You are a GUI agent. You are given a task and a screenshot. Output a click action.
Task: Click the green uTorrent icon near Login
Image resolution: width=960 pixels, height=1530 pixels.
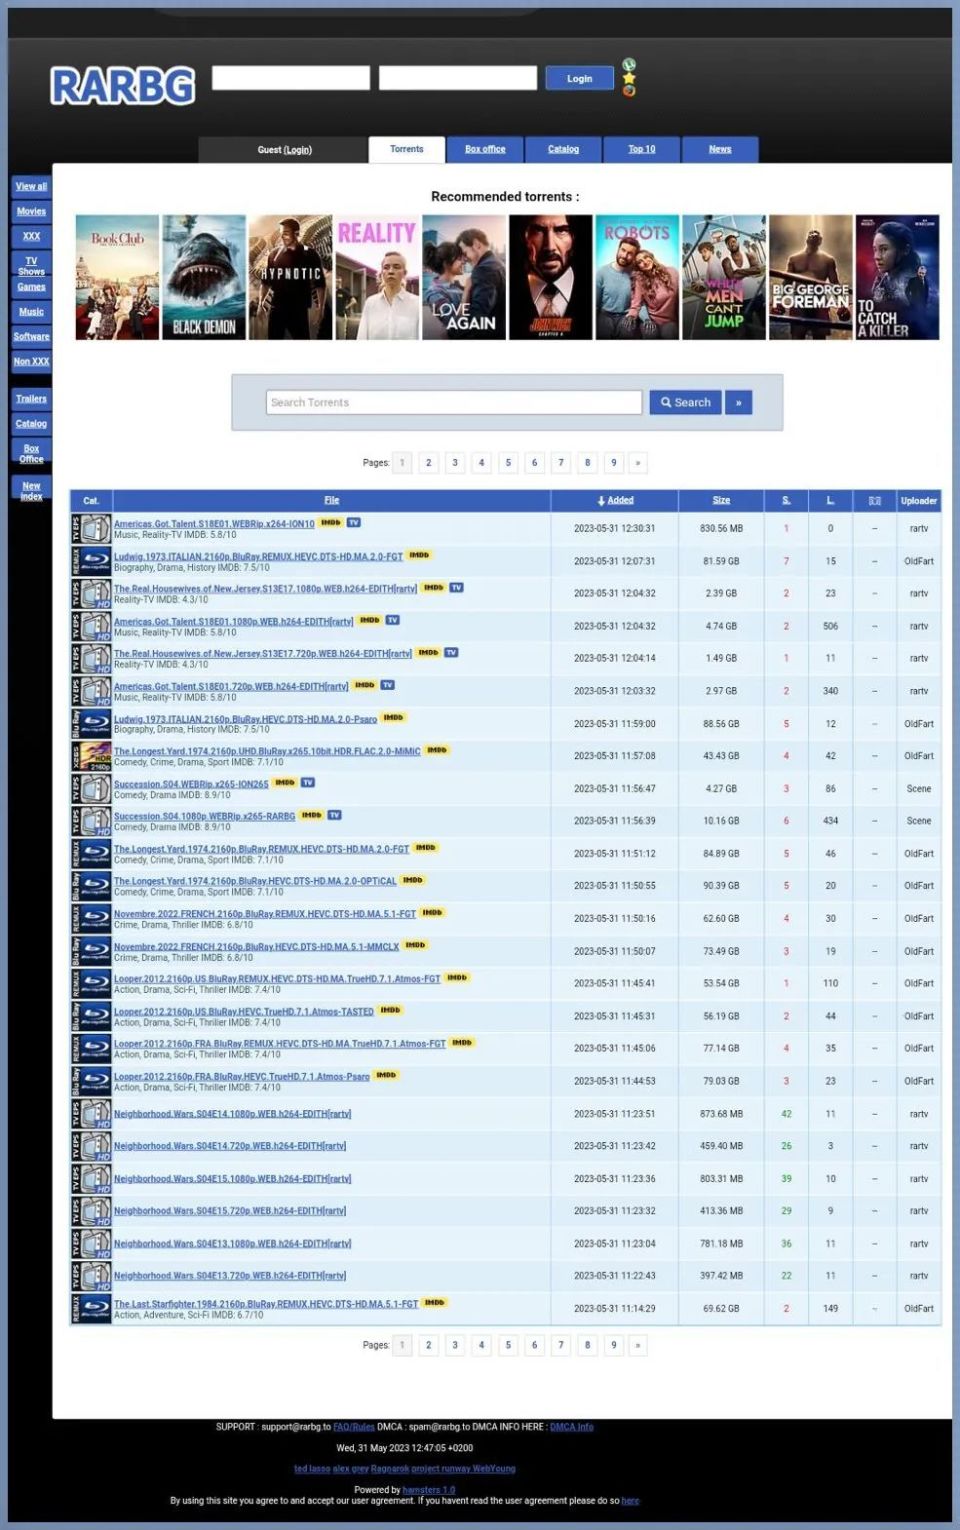(x=629, y=65)
